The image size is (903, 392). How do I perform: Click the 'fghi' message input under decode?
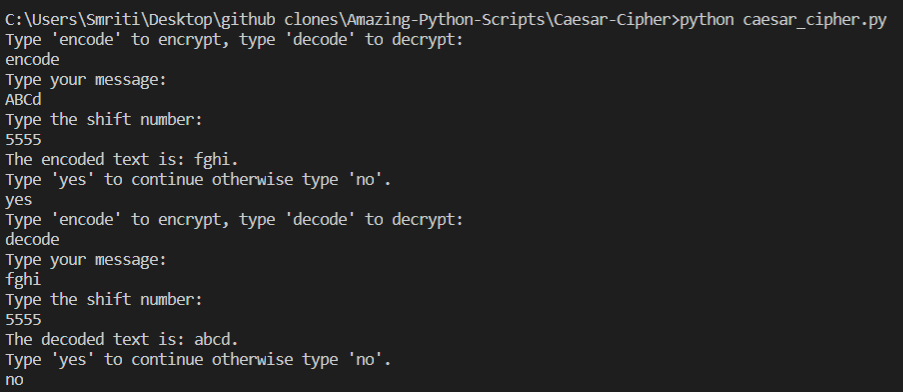pyautogui.click(x=23, y=280)
